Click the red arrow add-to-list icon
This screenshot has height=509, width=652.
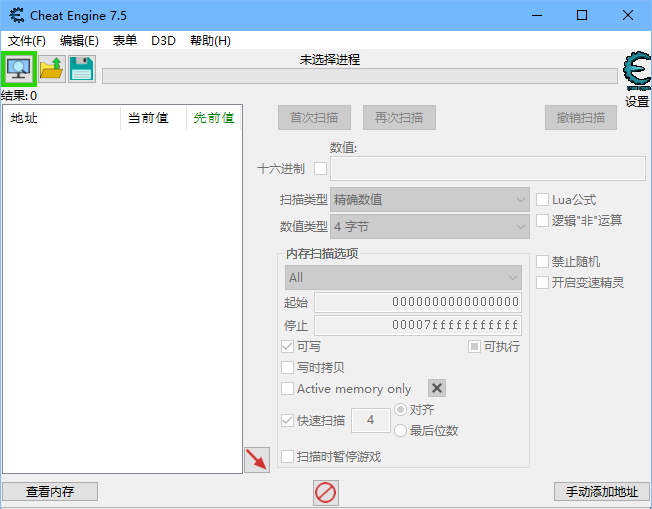257,460
